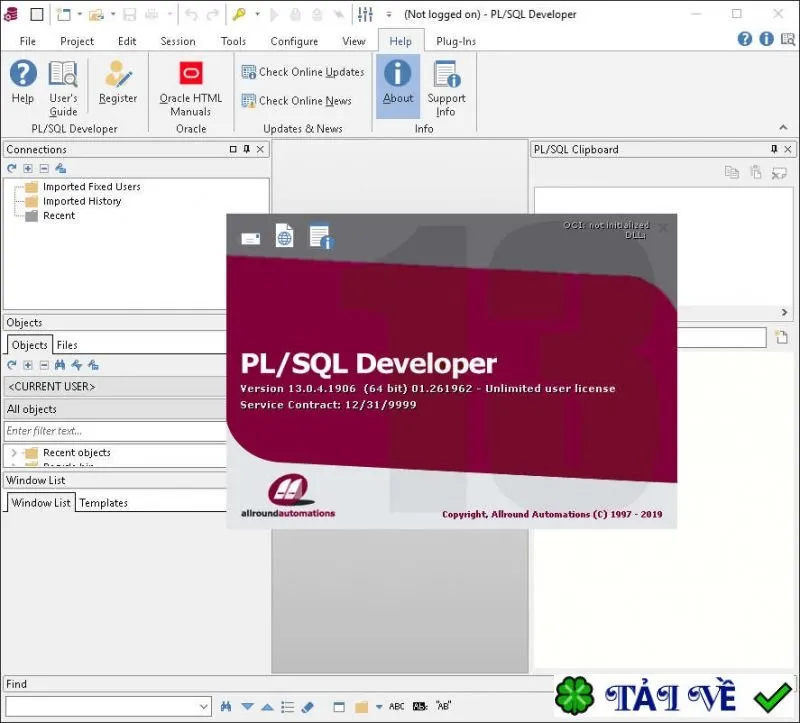The width and height of the screenshot is (800, 723).
Task: Toggle pin on PL/SQL Clipboard panel
Action: (774, 149)
